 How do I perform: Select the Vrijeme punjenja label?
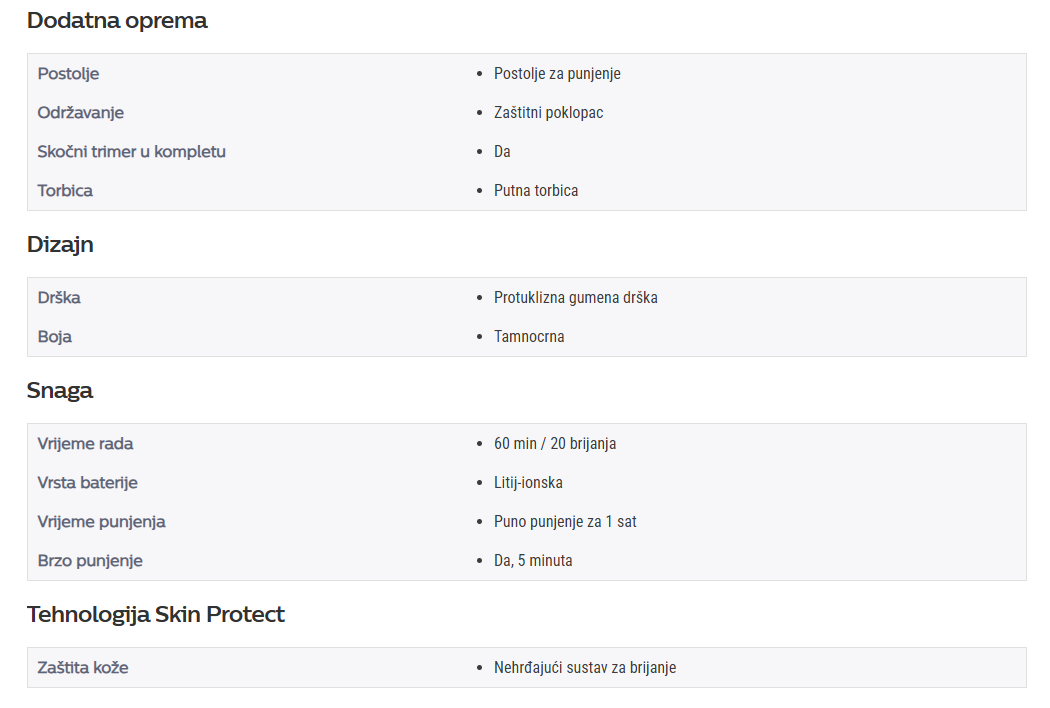coord(102,522)
